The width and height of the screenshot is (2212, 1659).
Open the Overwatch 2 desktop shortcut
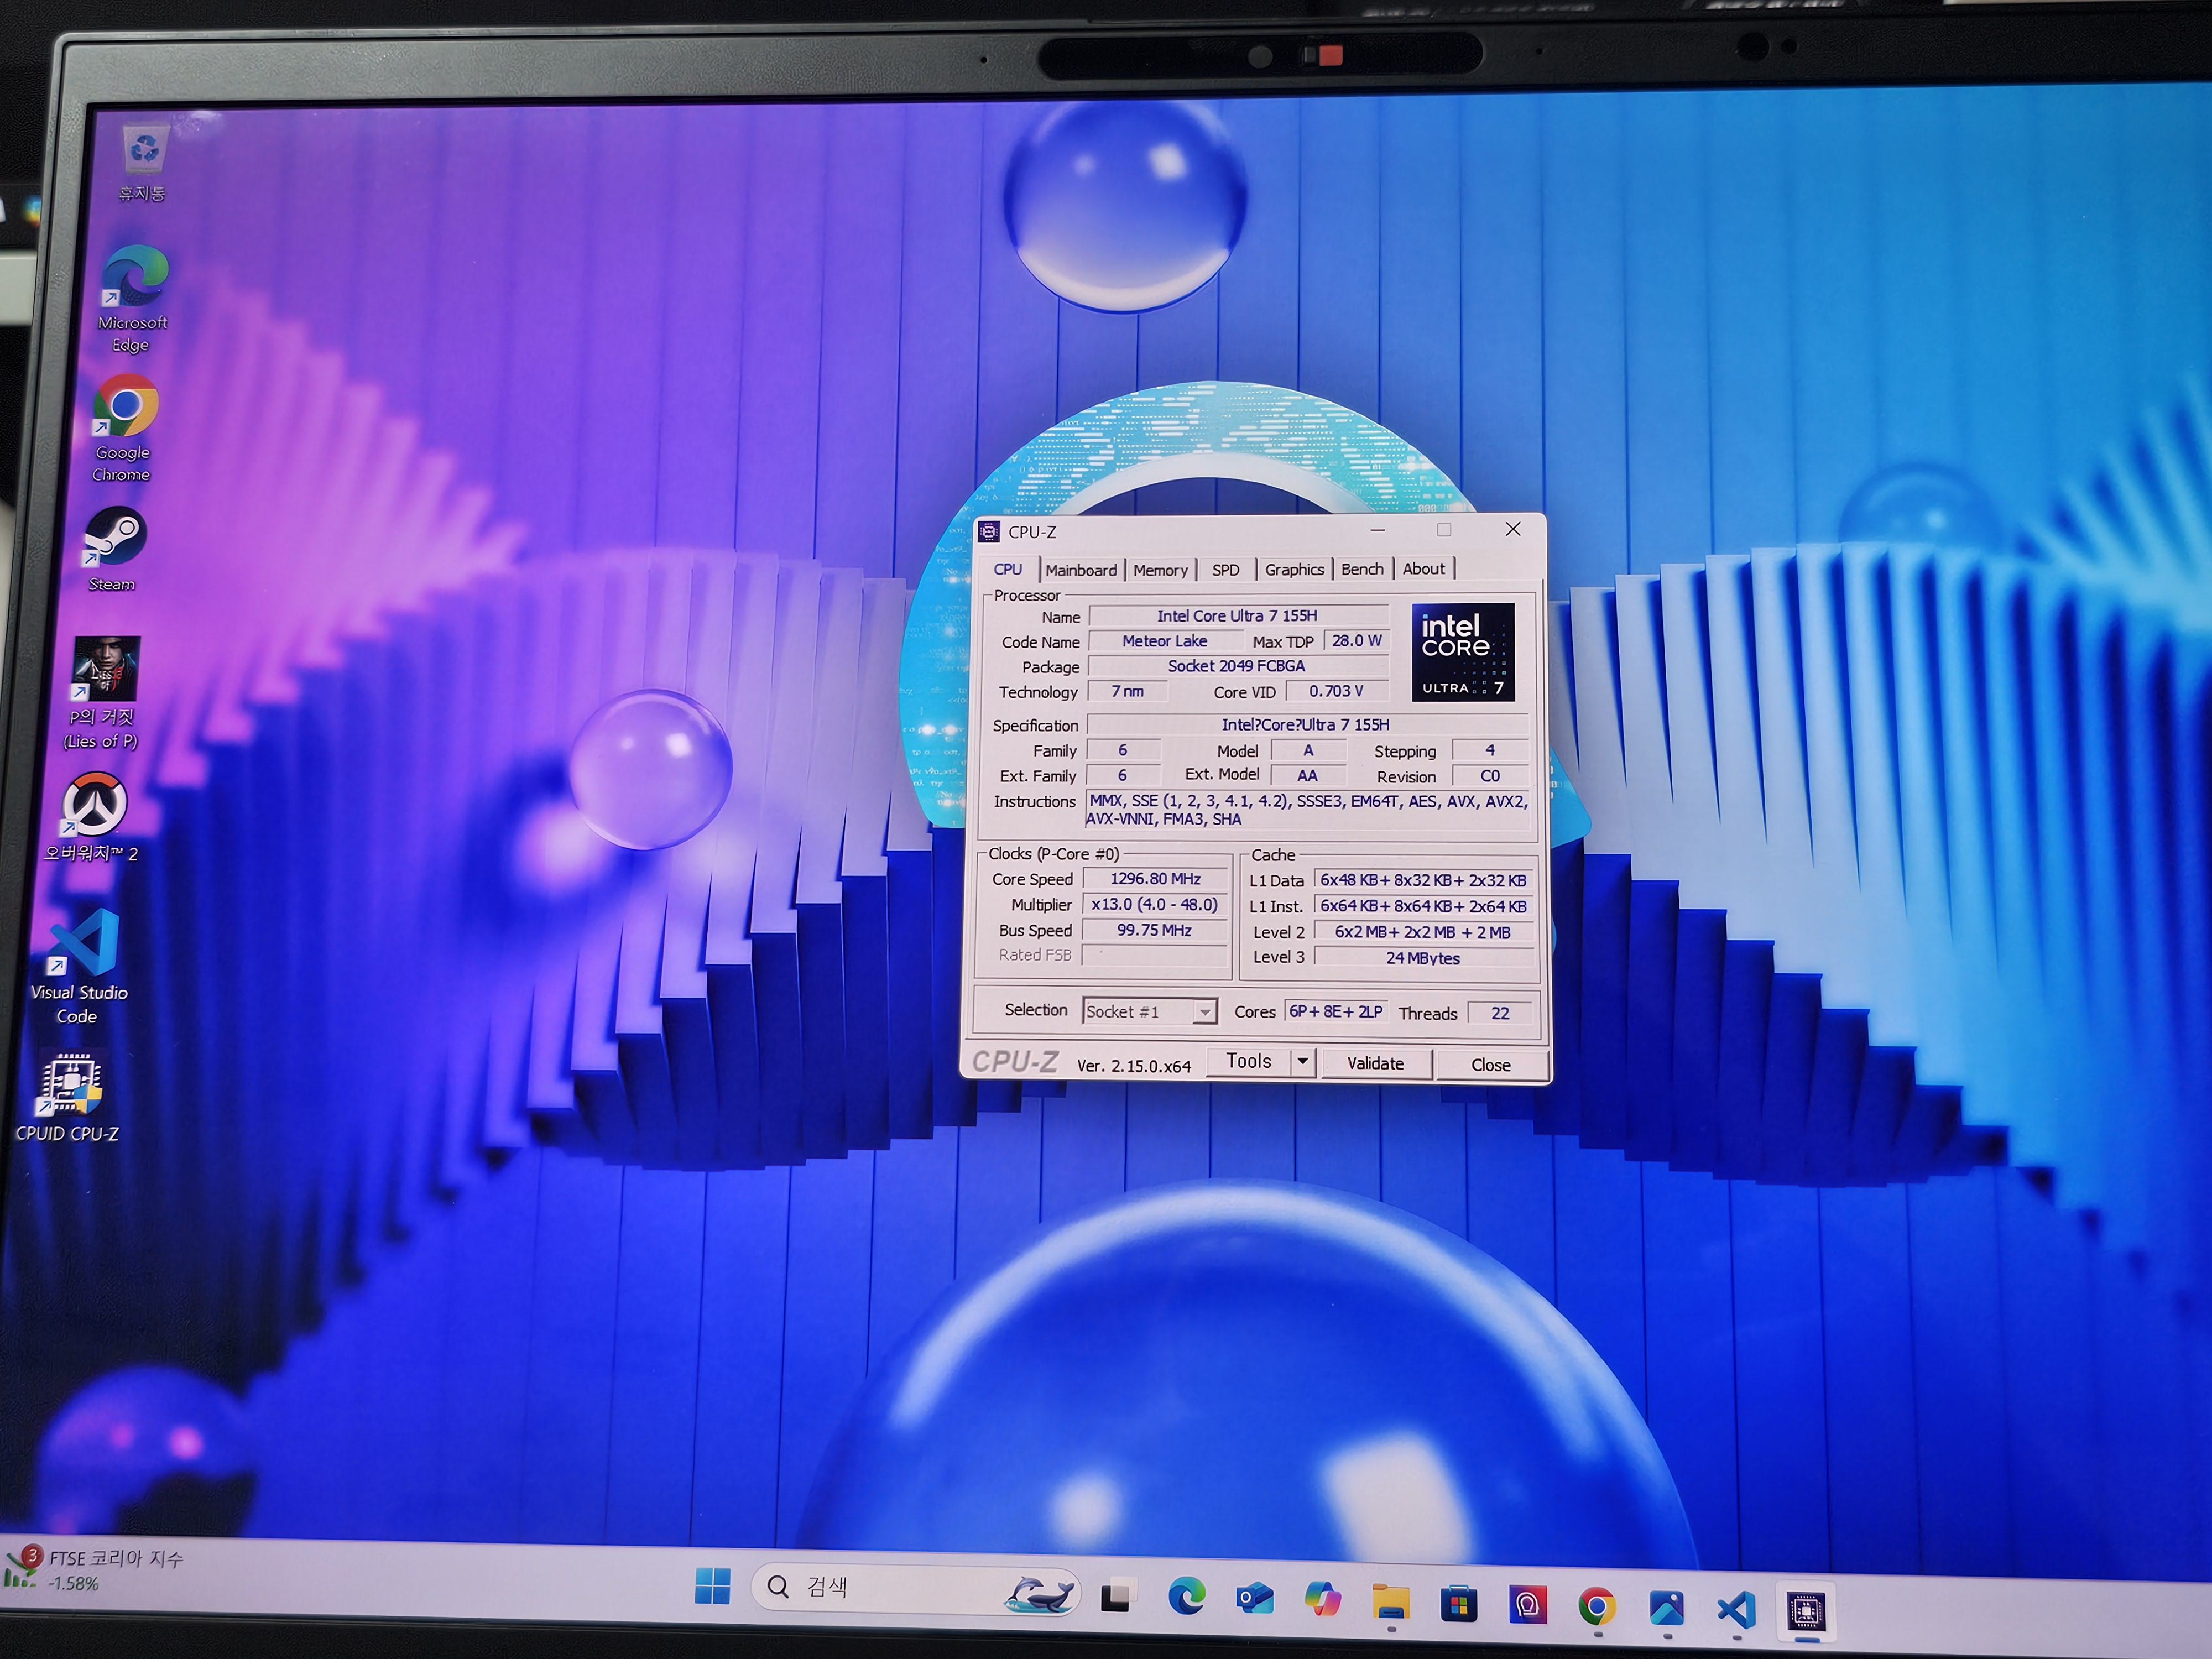[x=94, y=804]
